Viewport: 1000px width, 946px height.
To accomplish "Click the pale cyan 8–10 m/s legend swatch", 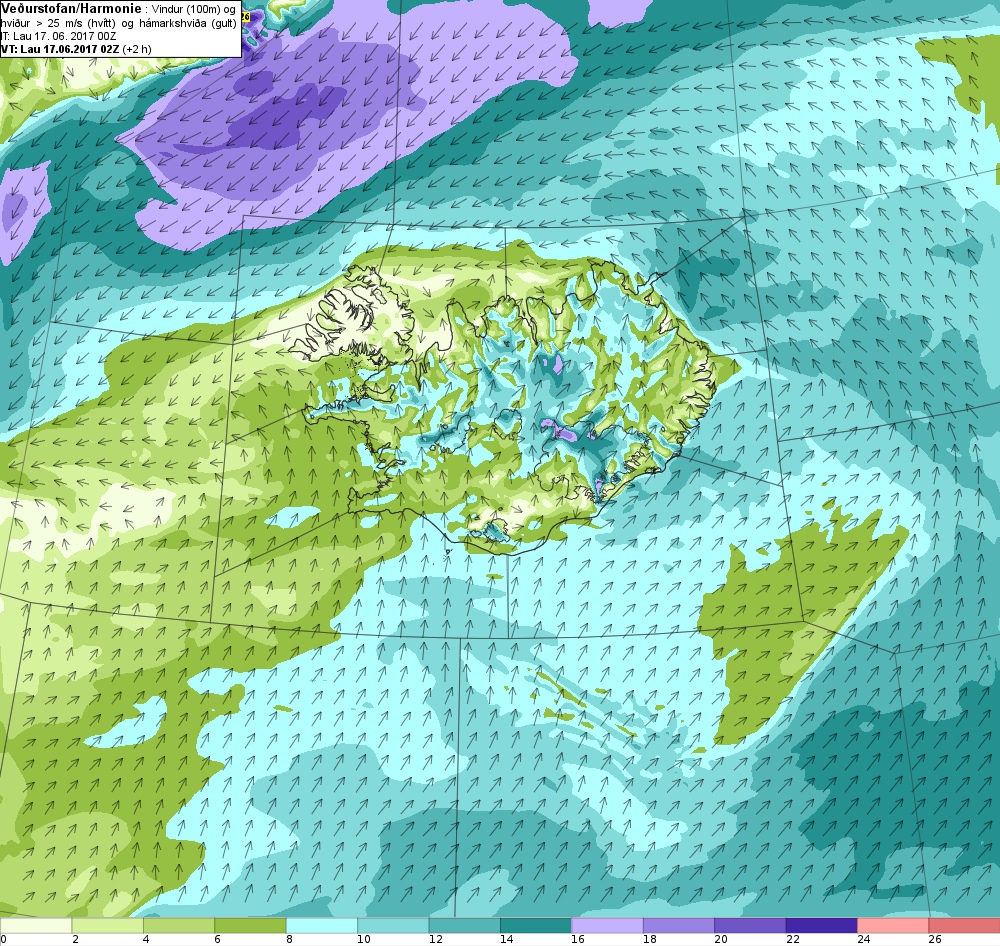I will pos(321,925).
